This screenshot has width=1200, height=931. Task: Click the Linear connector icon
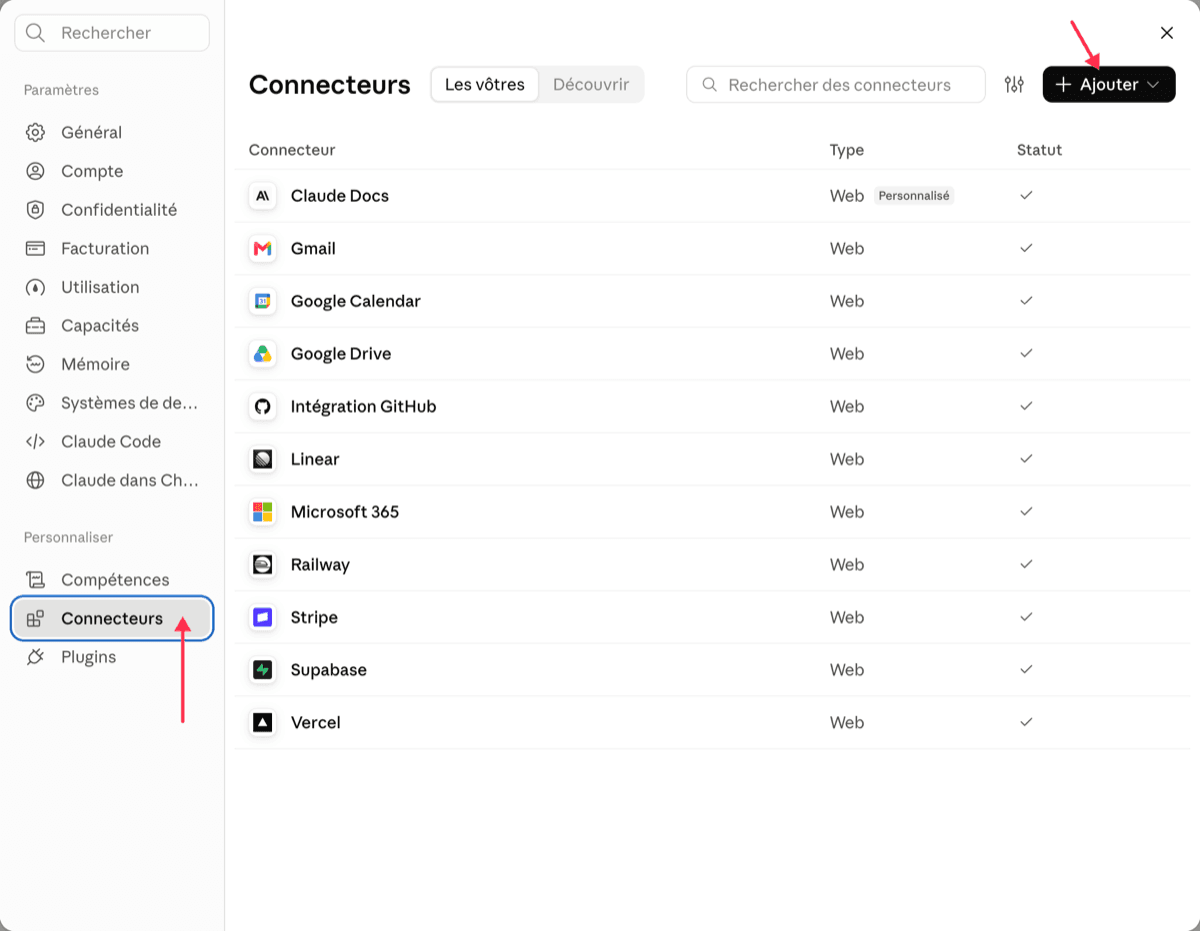(263, 459)
